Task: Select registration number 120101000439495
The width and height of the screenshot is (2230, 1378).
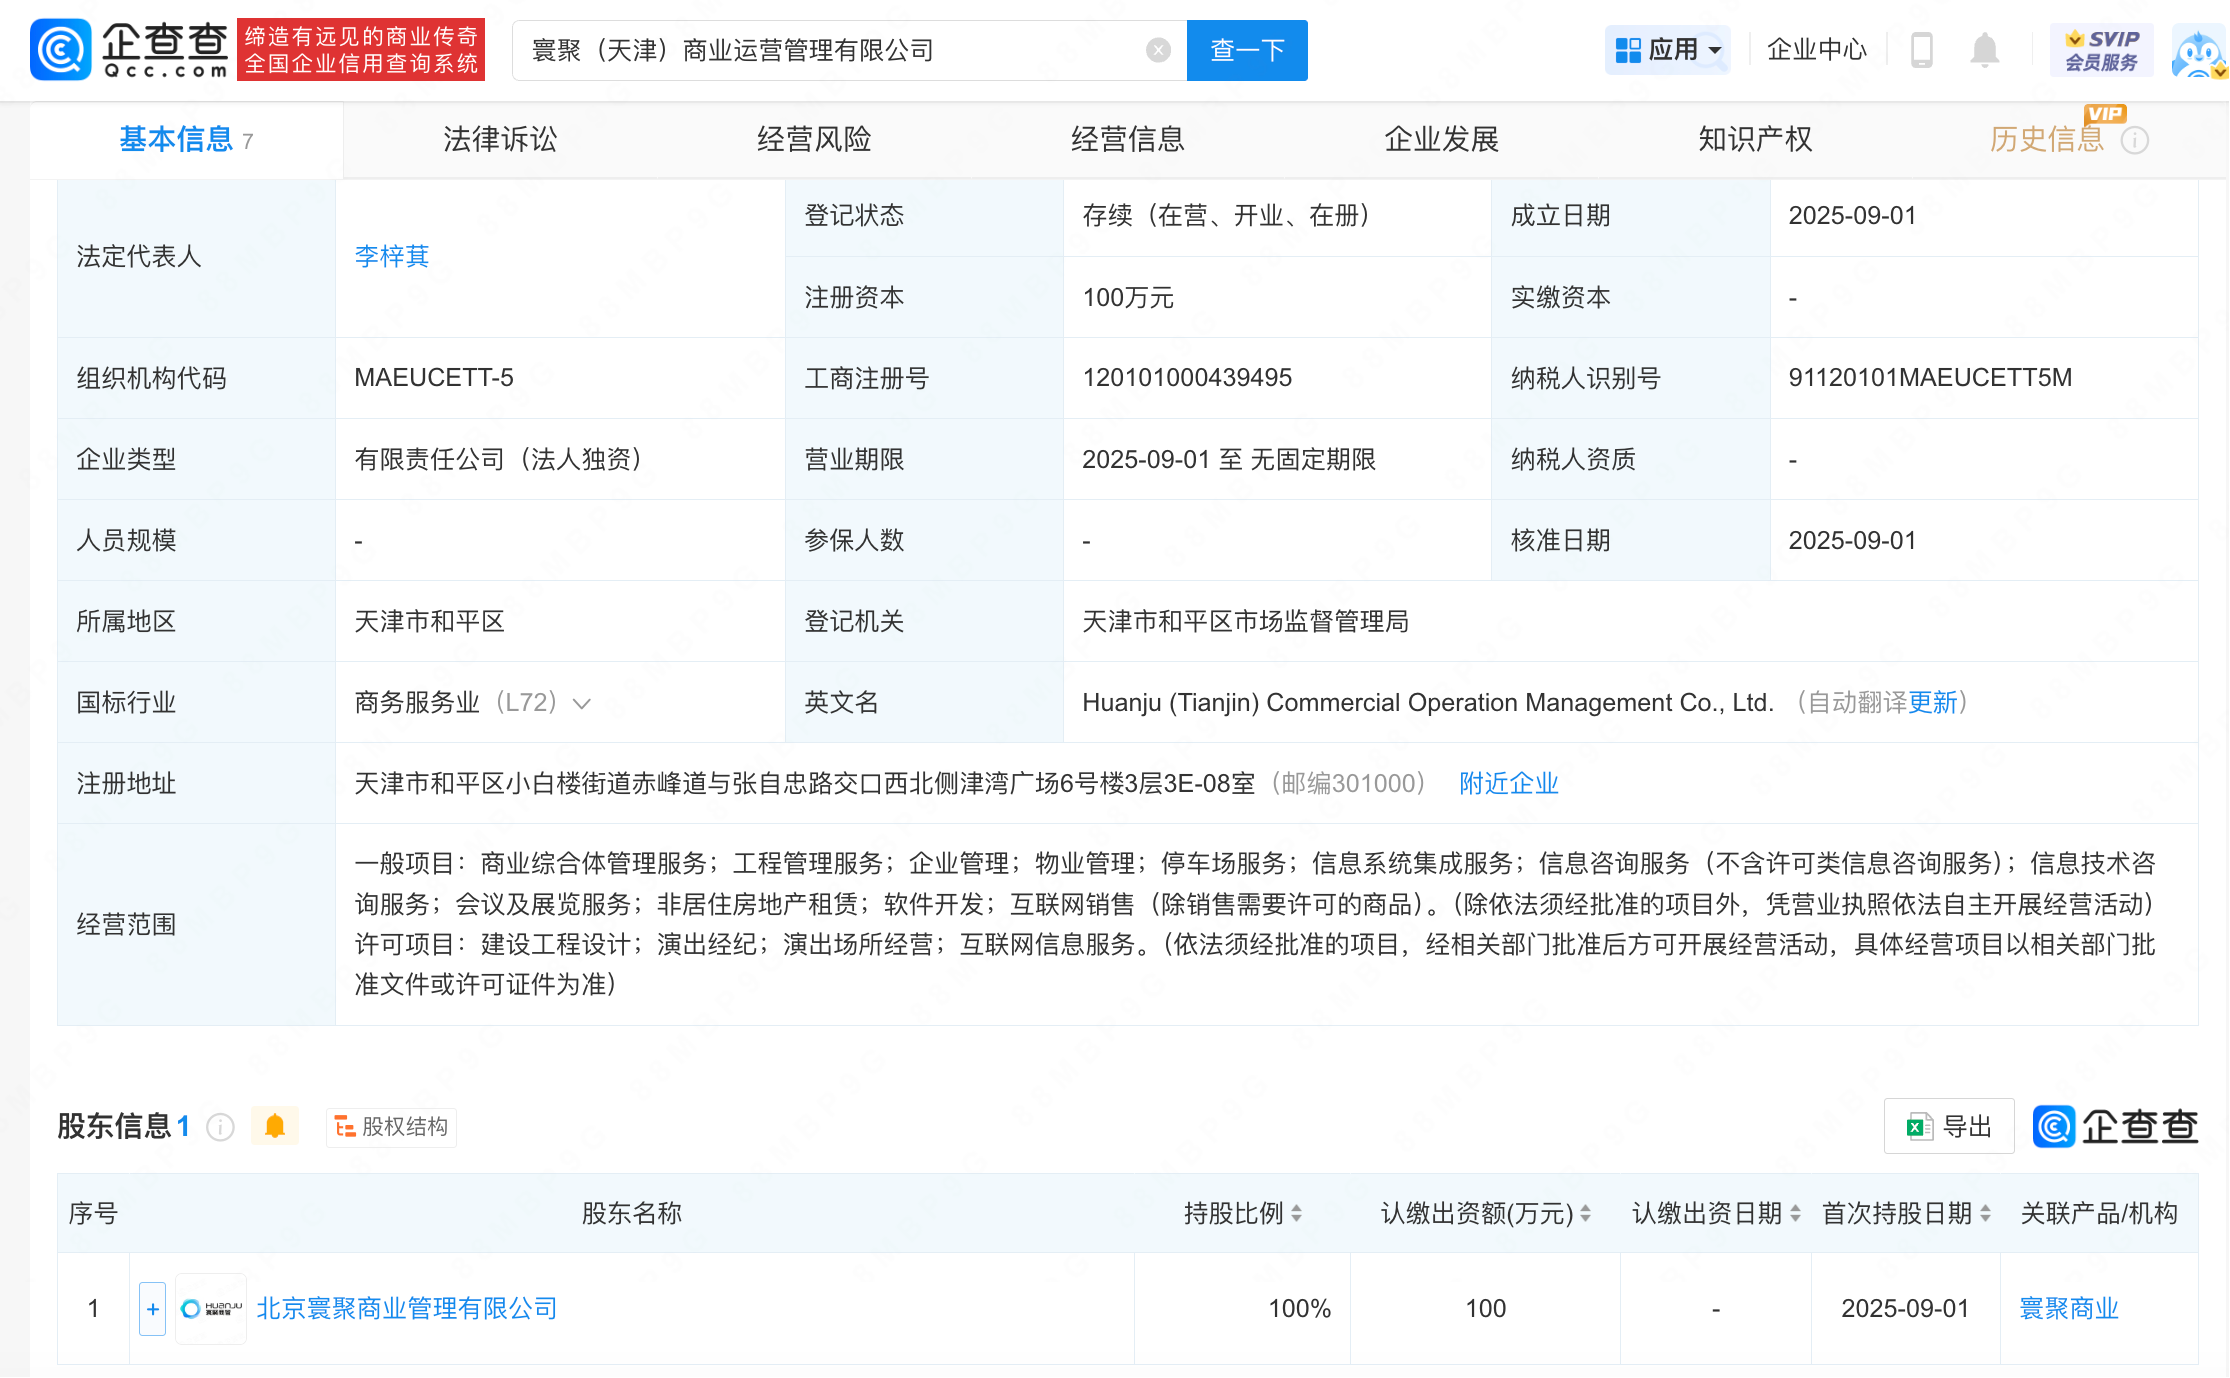Action: pyautogui.click(x=1187, y=378)
